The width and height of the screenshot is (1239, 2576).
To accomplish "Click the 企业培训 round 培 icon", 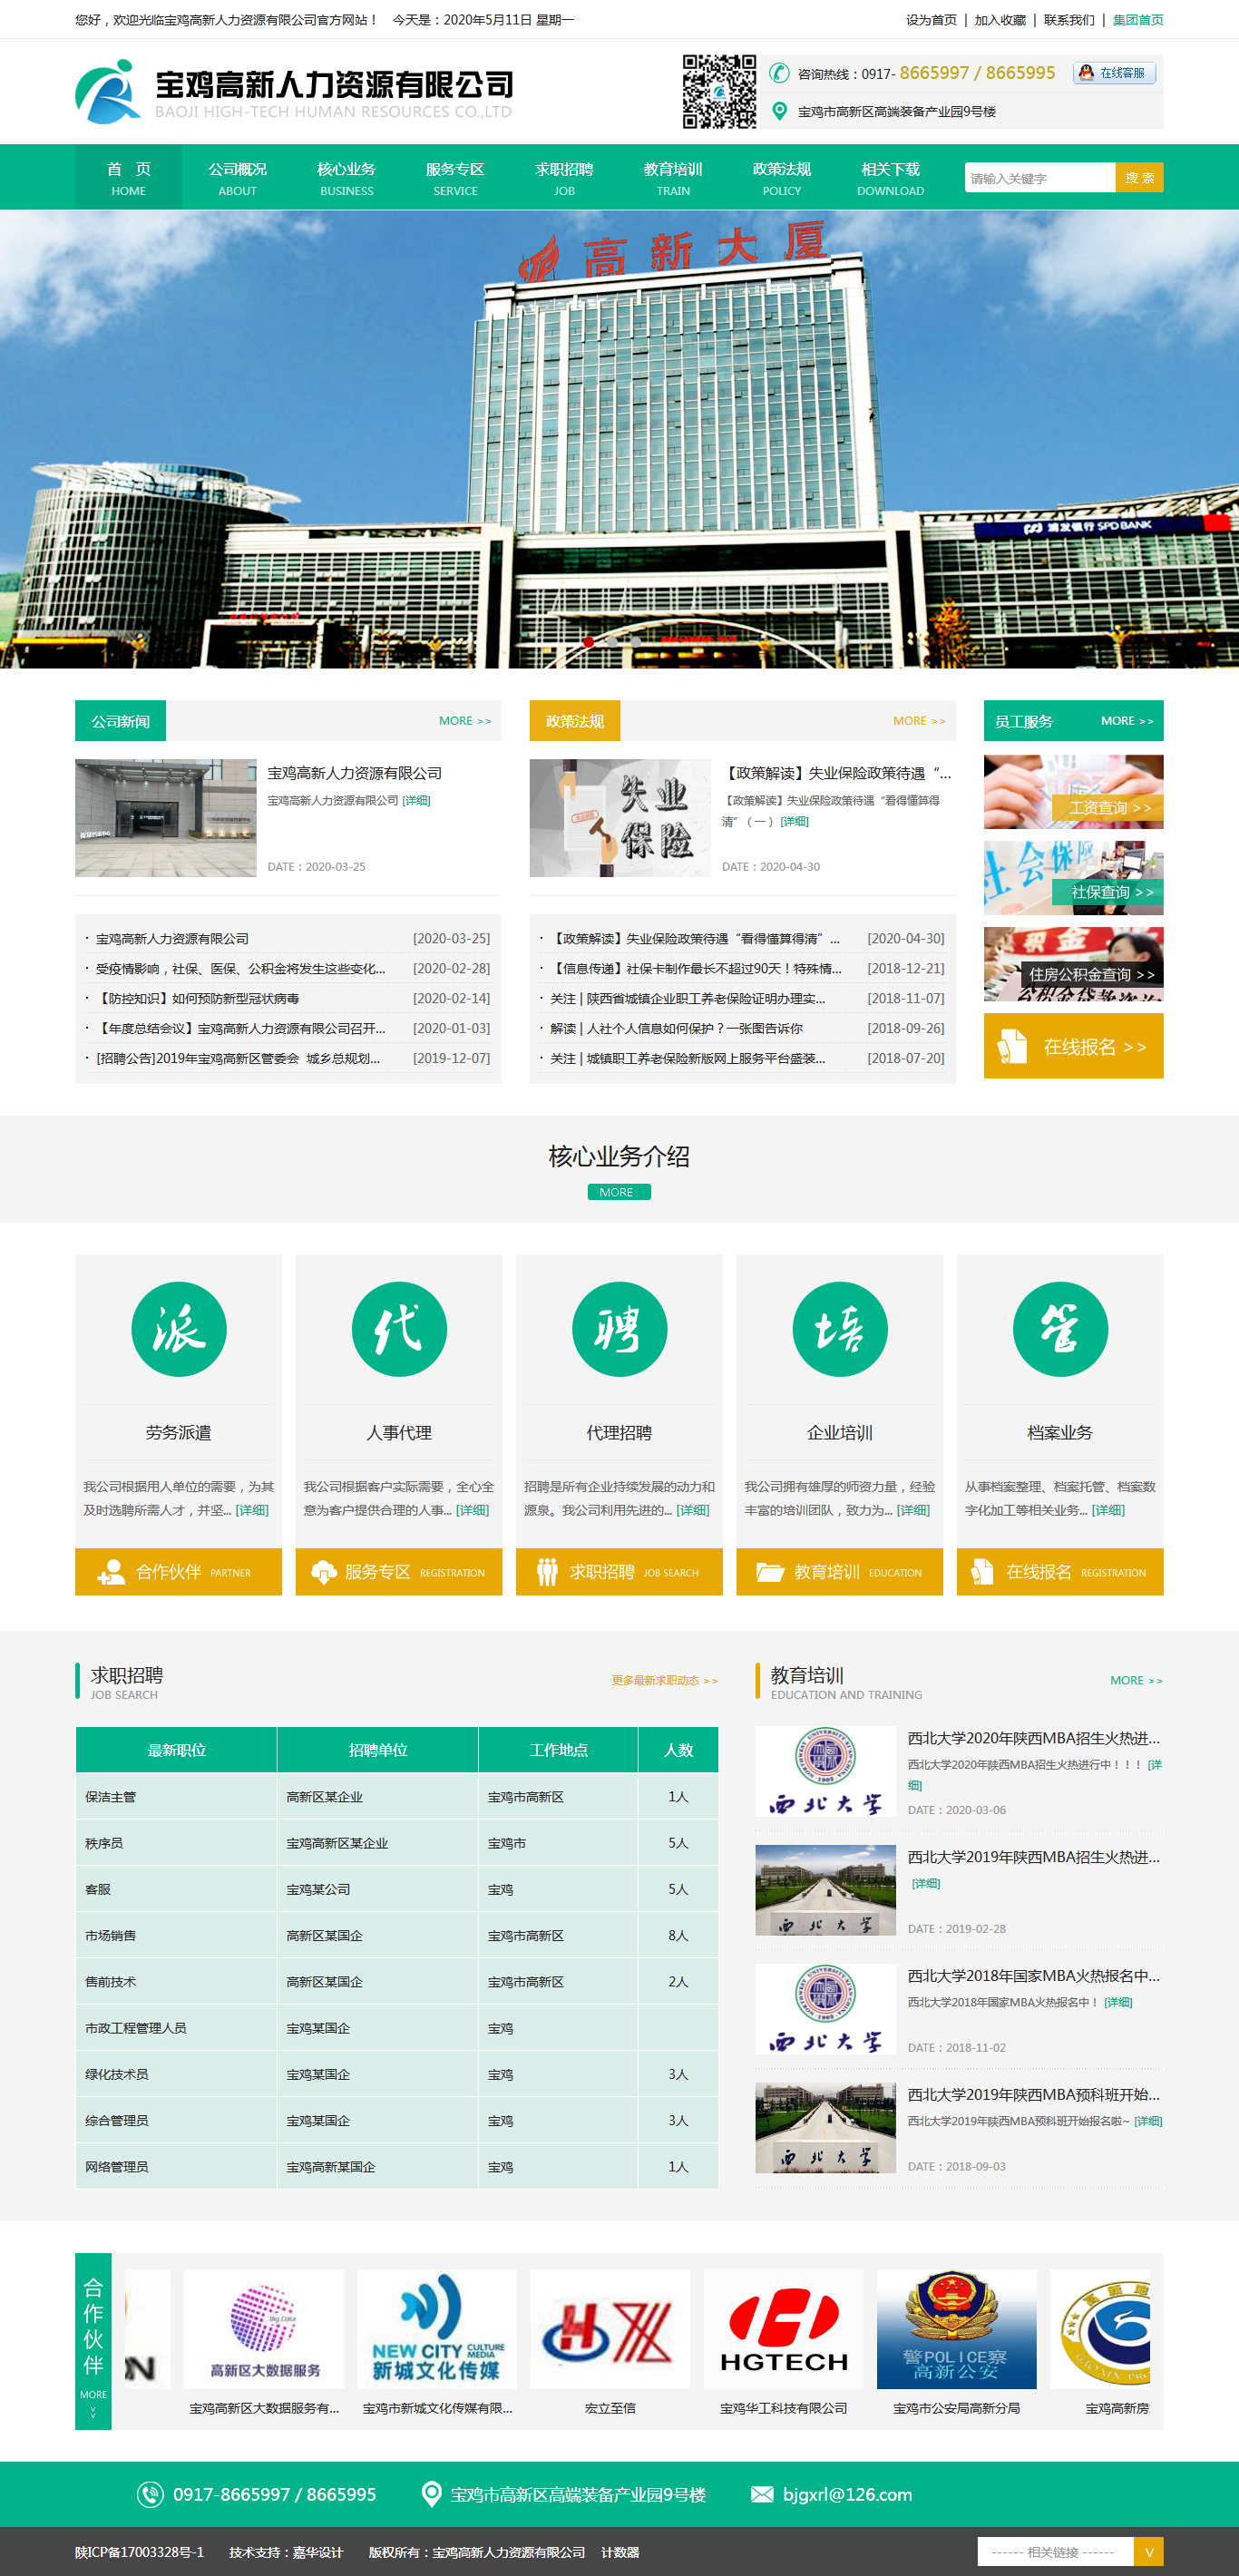I will pyautogui.click(x=840, y=1329).
